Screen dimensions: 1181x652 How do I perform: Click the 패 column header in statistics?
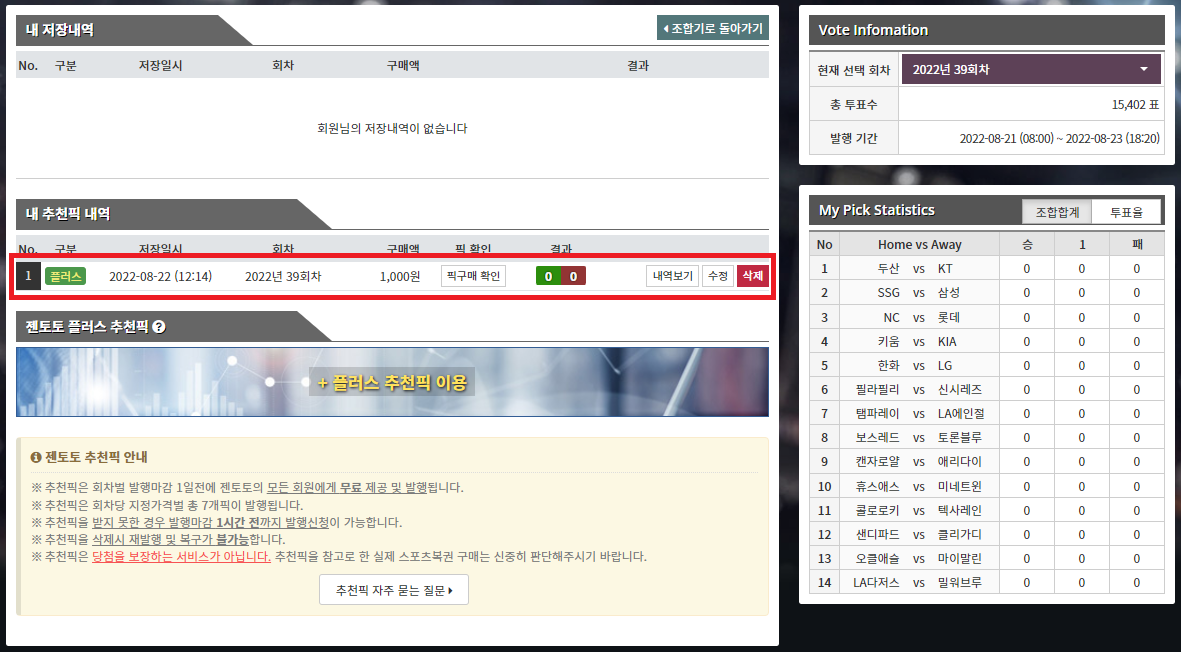coord(1137,244)
